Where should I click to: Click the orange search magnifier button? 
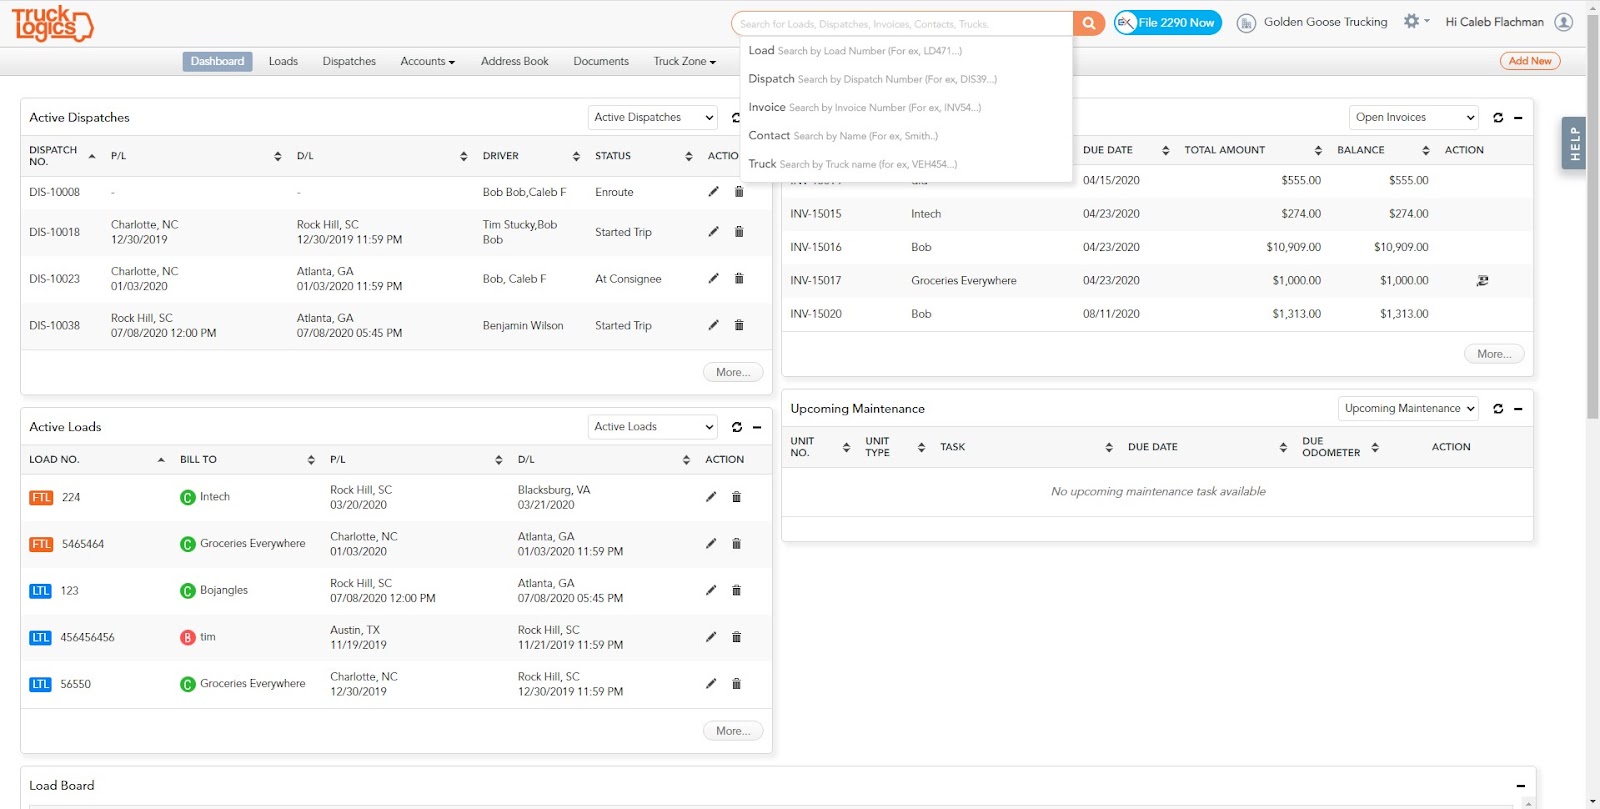1088,23
